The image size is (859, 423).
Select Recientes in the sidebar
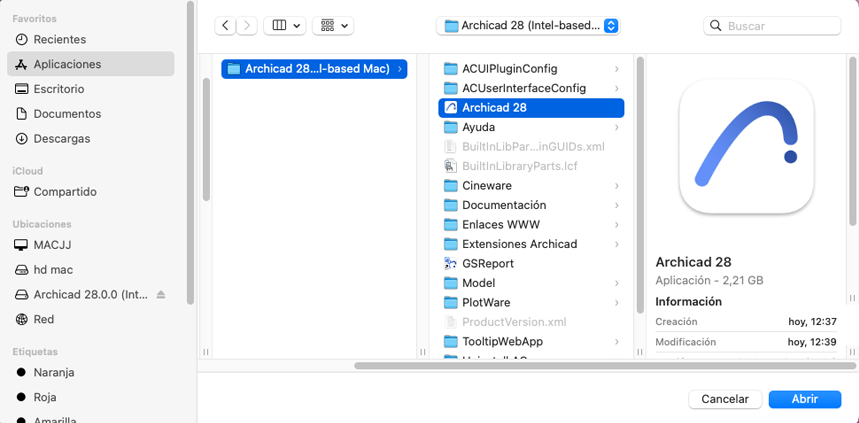(91, 39)
